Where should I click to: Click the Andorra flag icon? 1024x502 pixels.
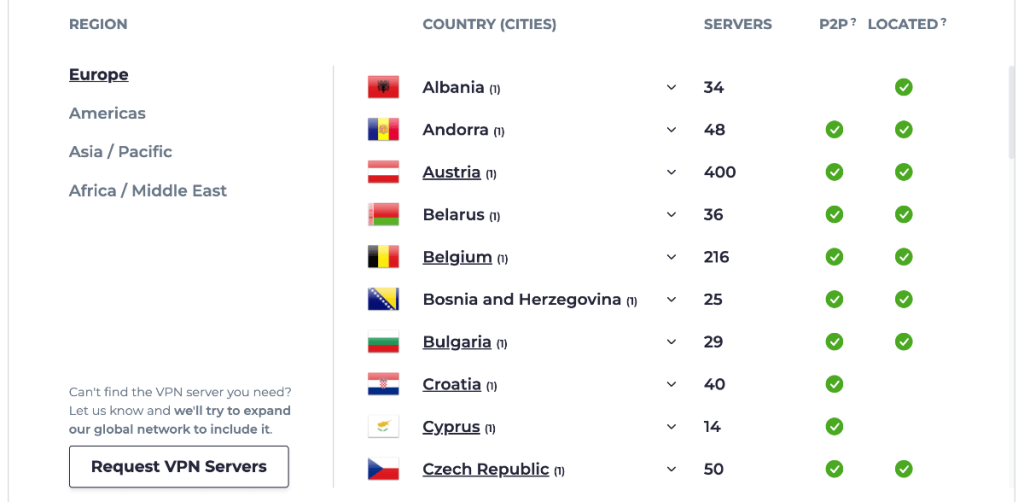(383, 130)
